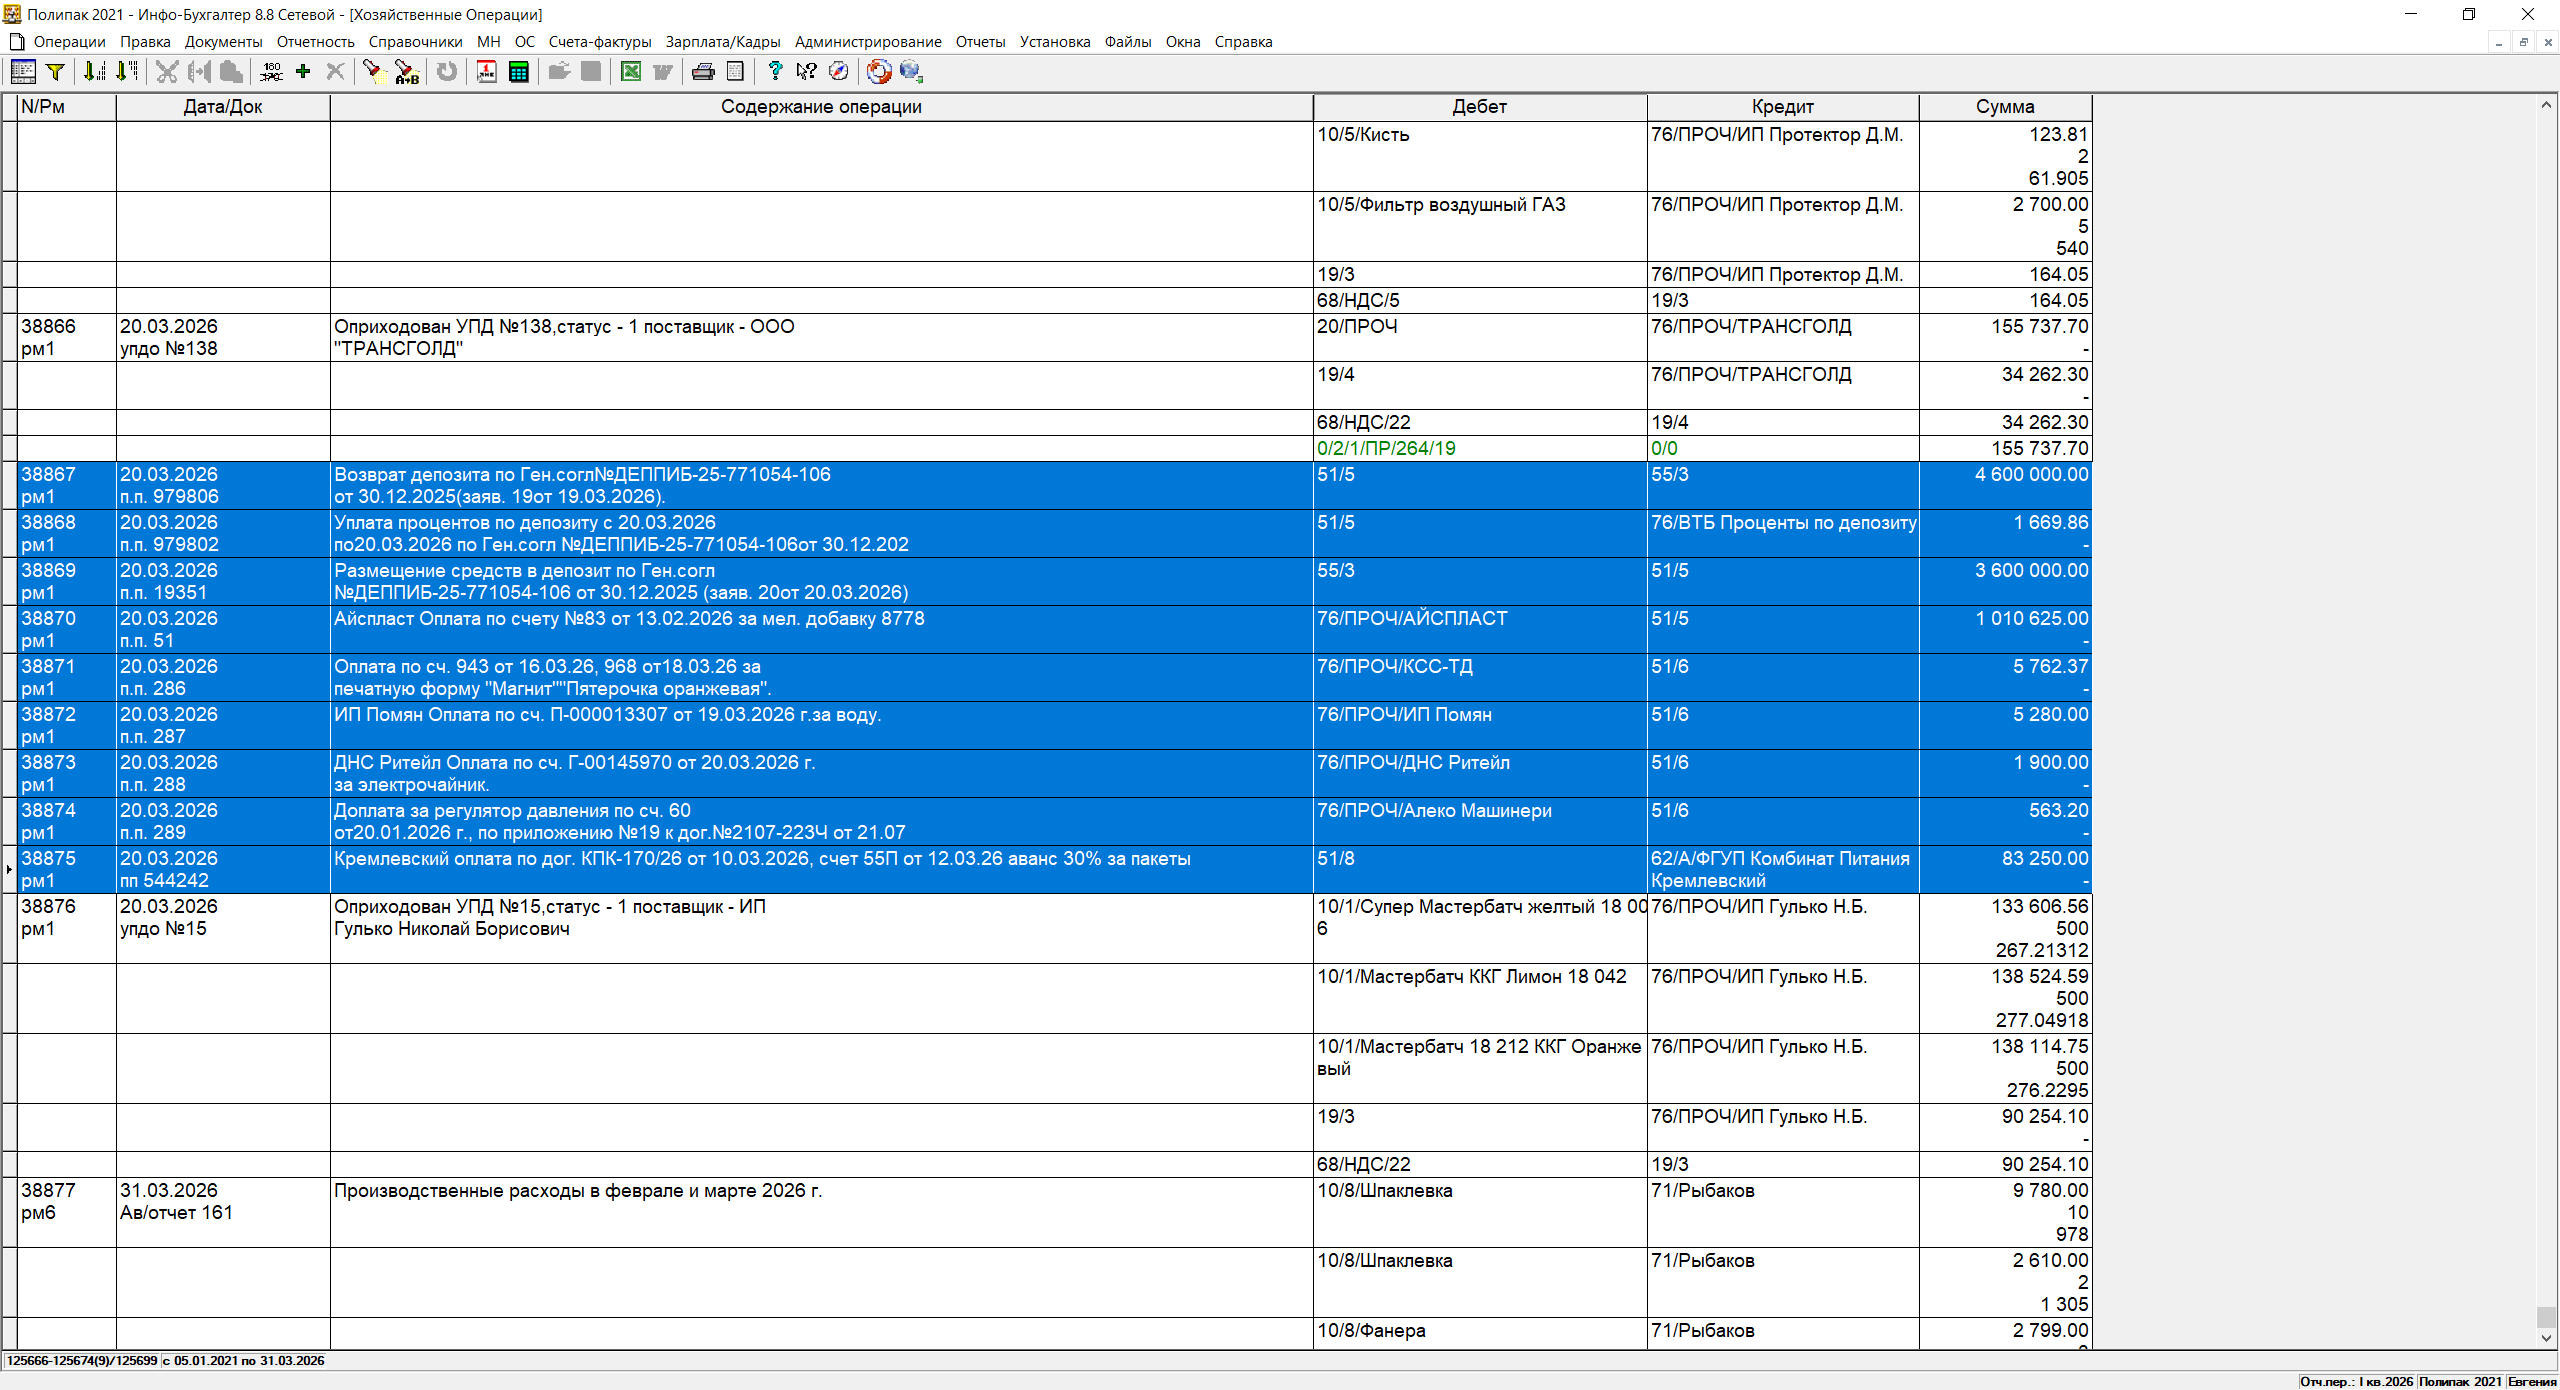
Task: Open the Справочники menu
Action: (x=415, y=42)
